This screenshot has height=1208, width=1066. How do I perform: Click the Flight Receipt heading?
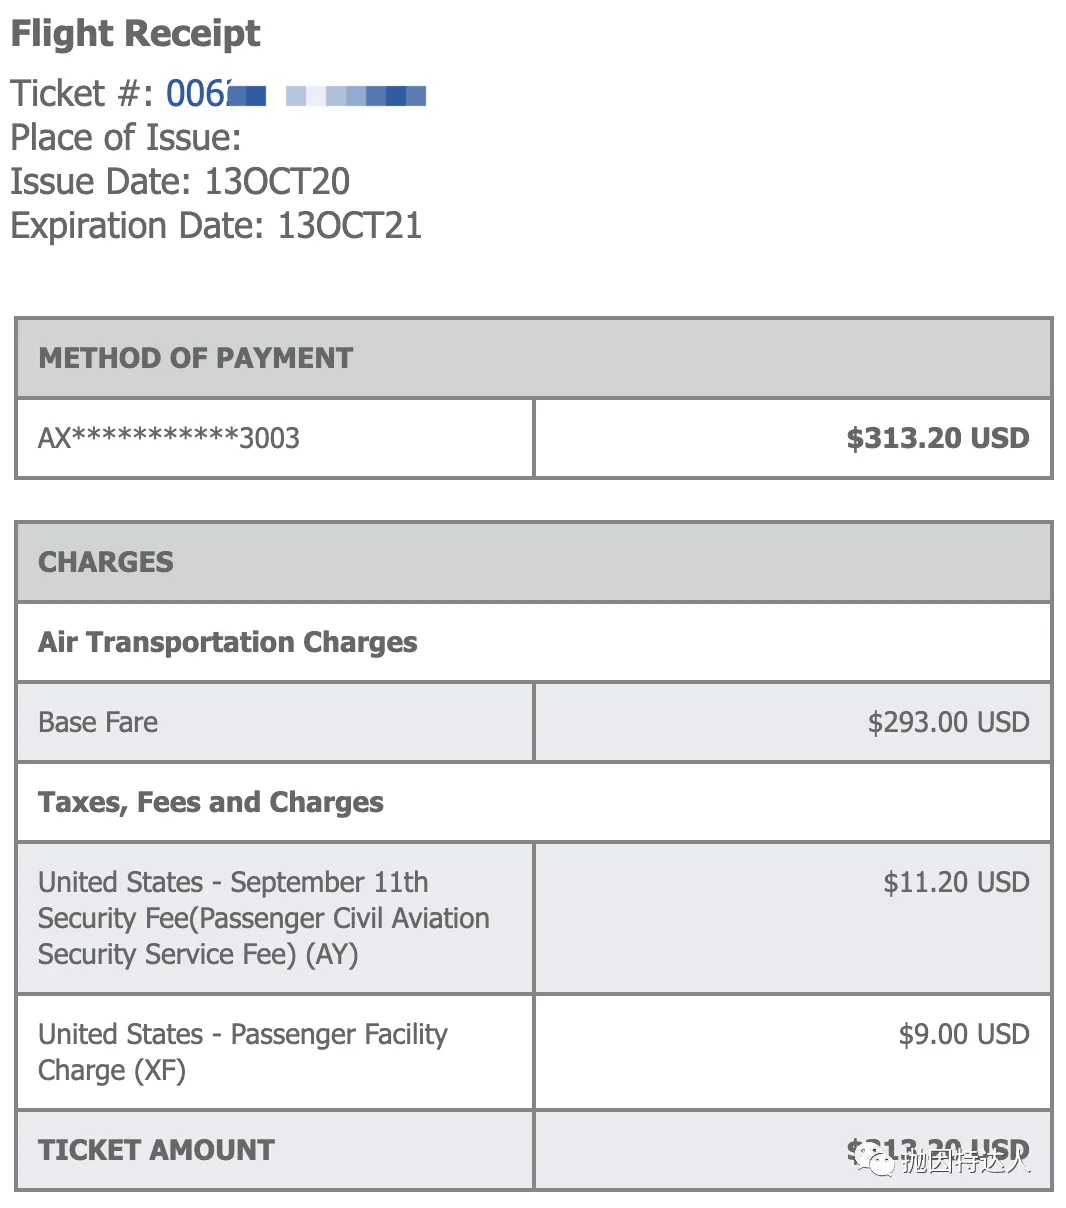coord(135,34)
